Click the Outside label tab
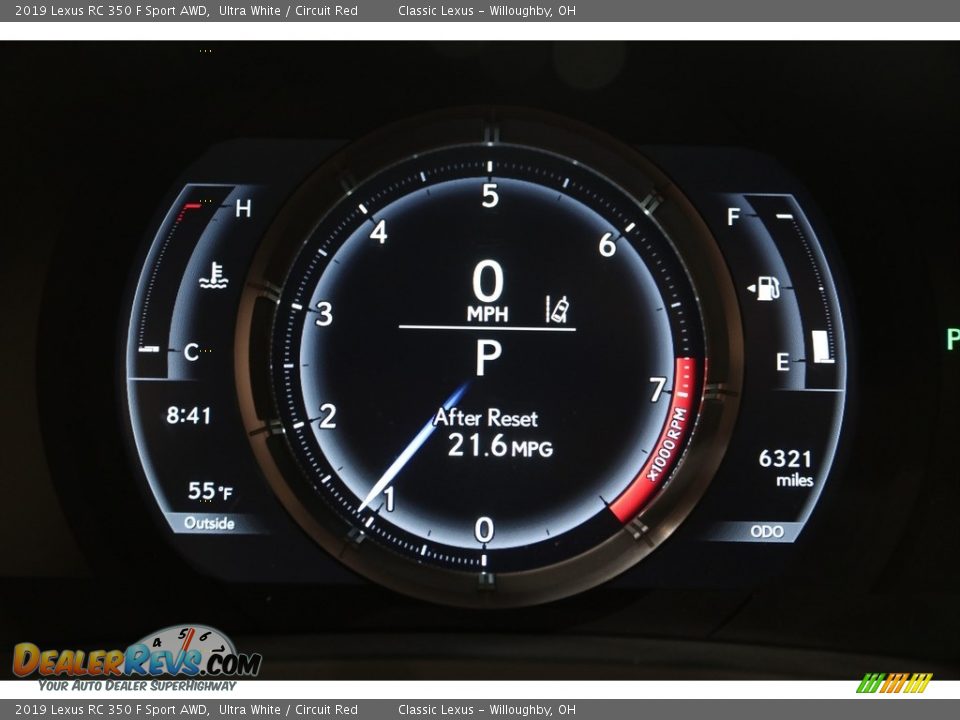 click(209, 523)
